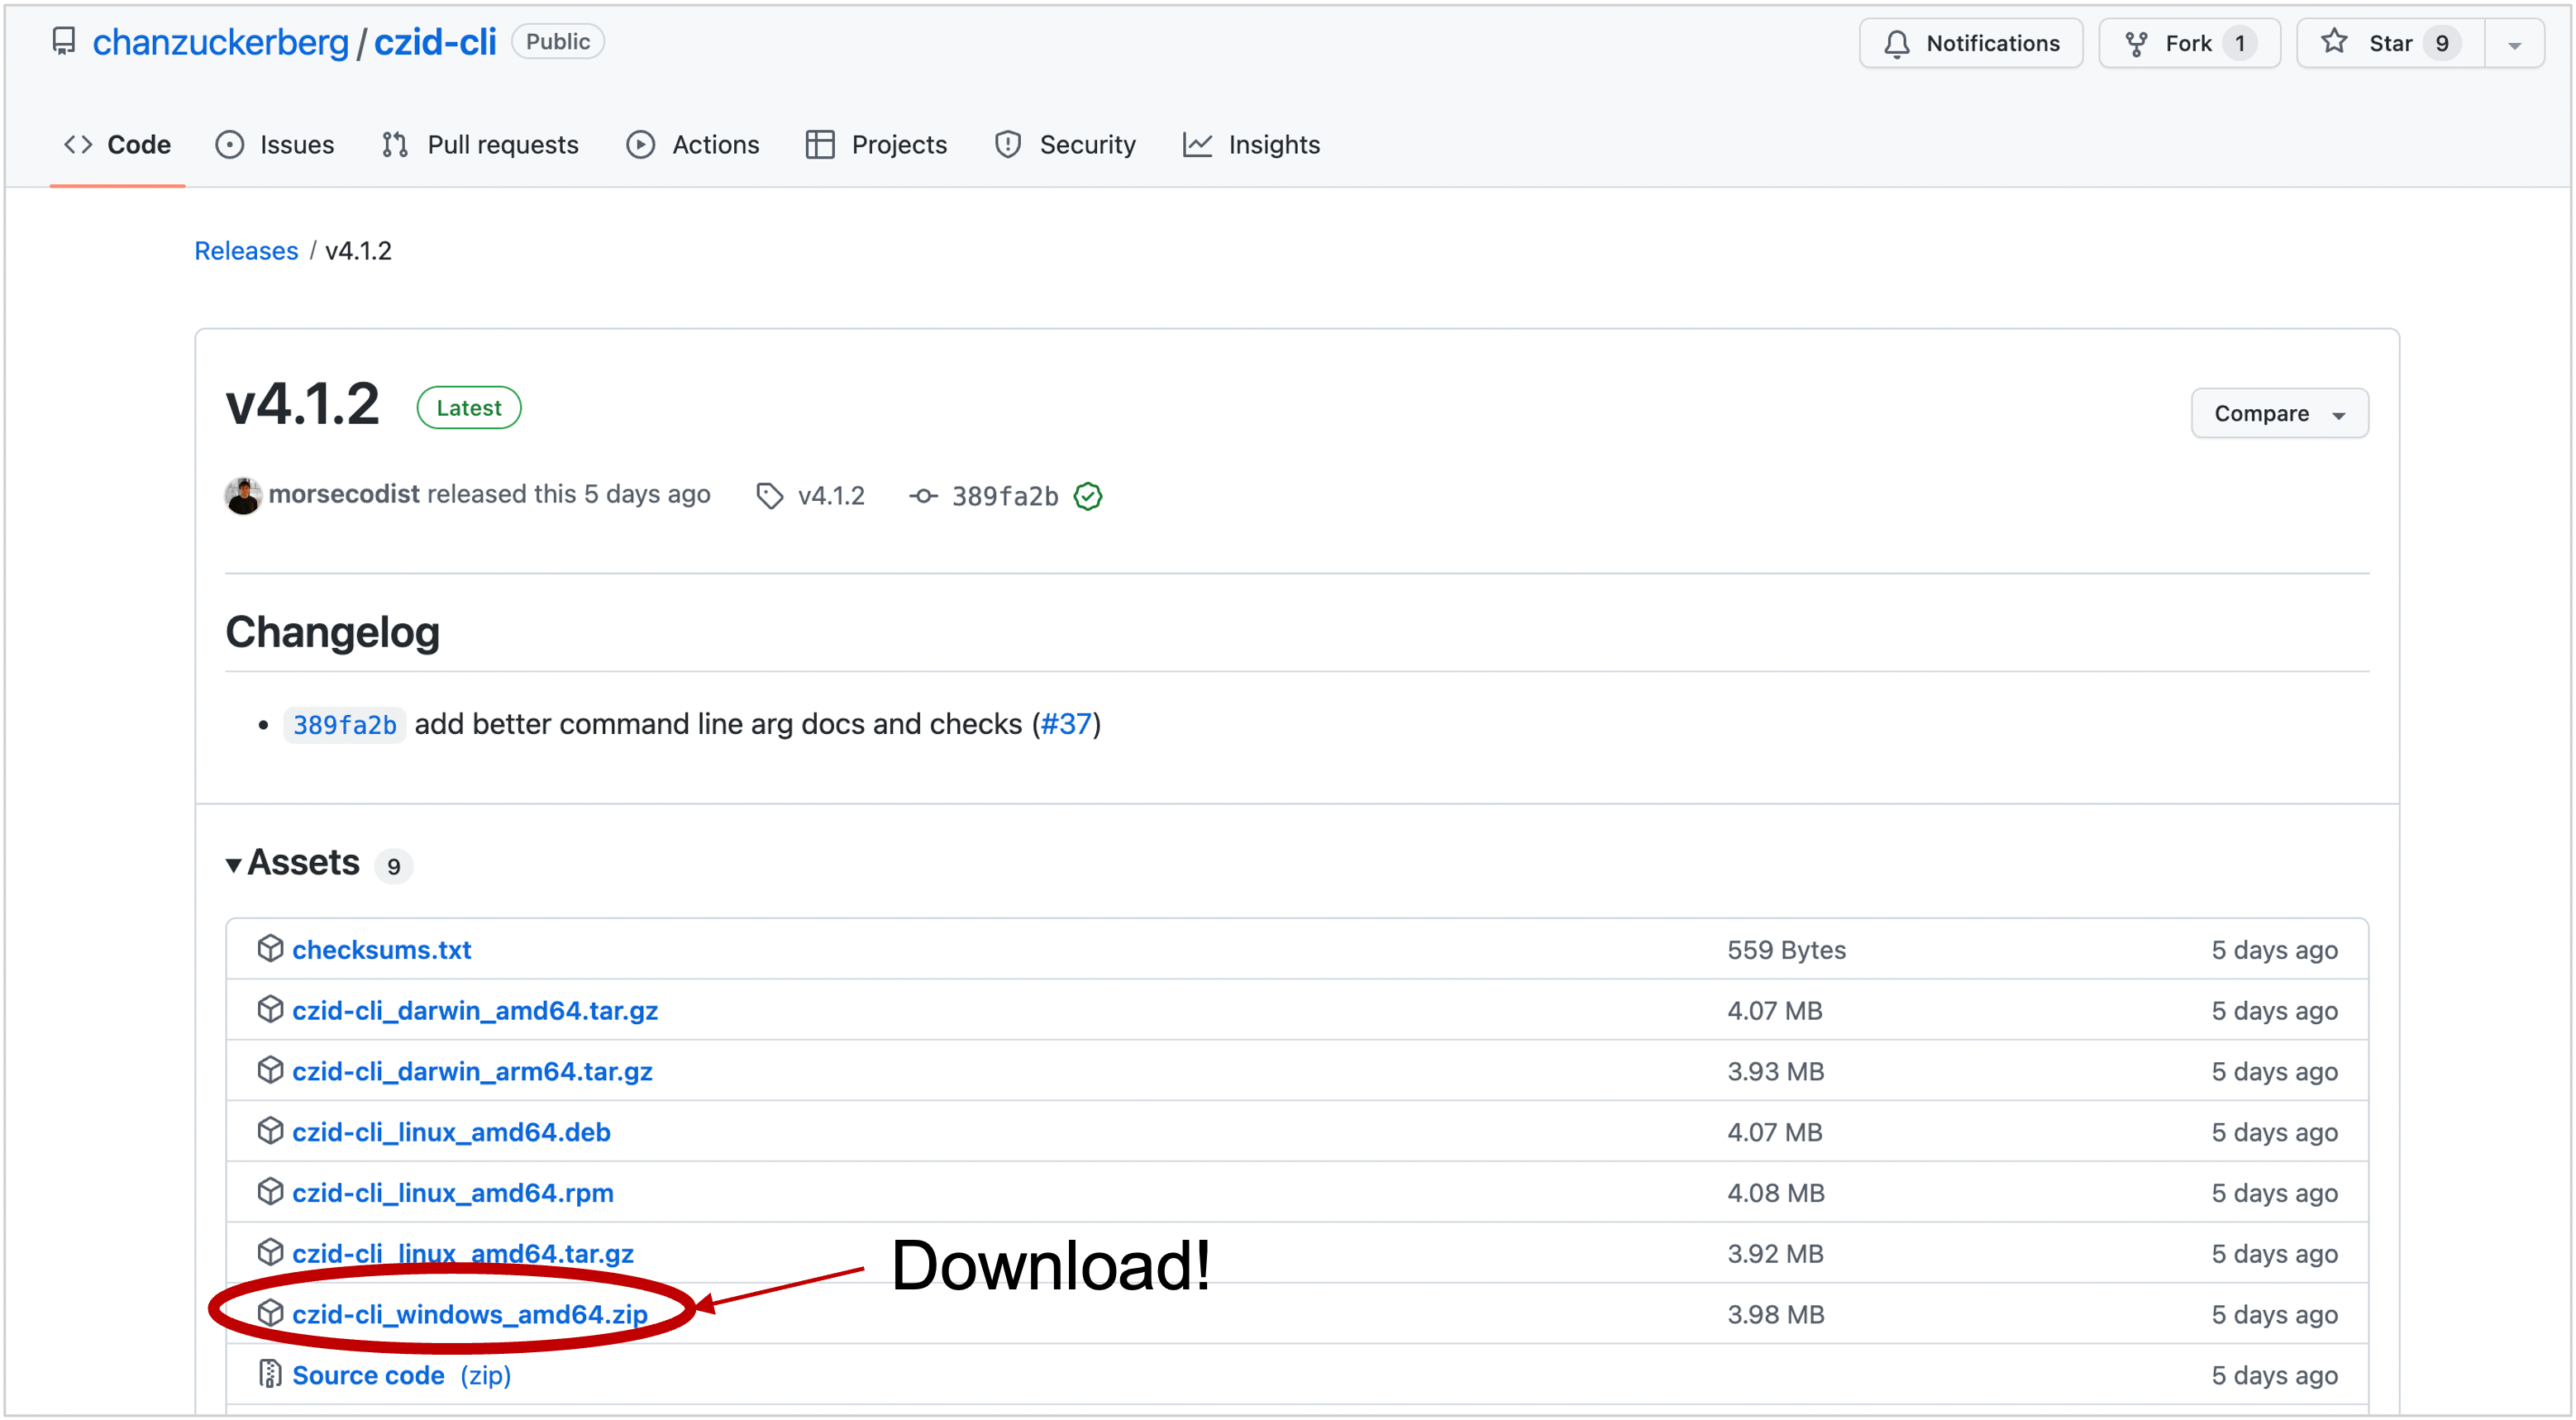Click zip file icon beside Source code
Image resolution: width=2576 pixels, height=1420 pixels.
[x=270, y=1374]
